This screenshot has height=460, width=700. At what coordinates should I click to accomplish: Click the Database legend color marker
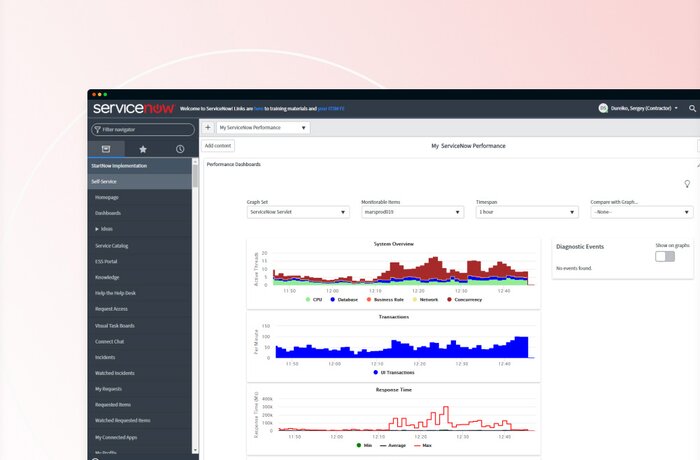[x=332, y=299]
